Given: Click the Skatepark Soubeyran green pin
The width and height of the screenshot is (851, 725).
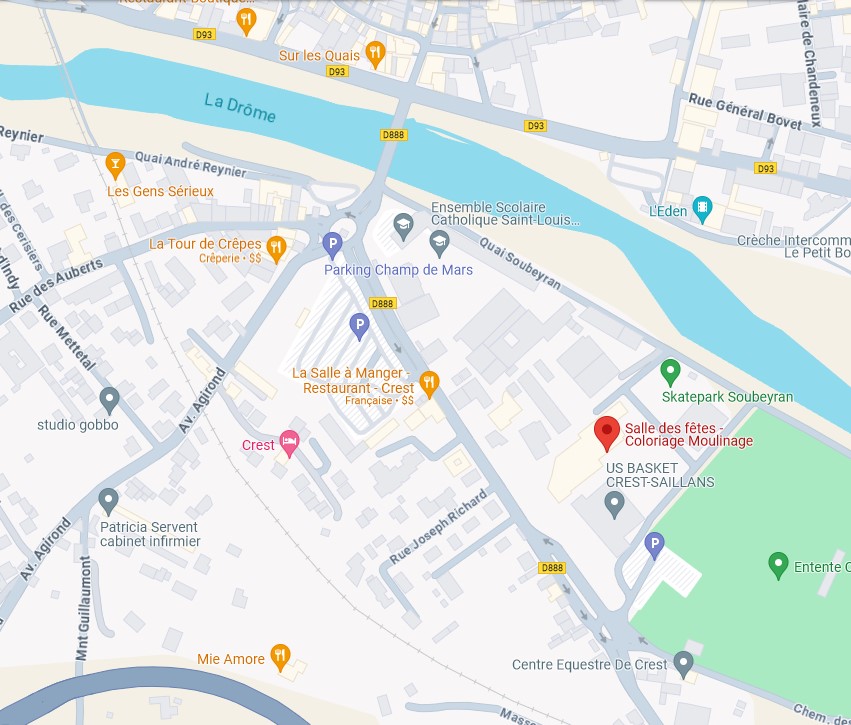Looking at the screenshot, I should click(670, 373).
